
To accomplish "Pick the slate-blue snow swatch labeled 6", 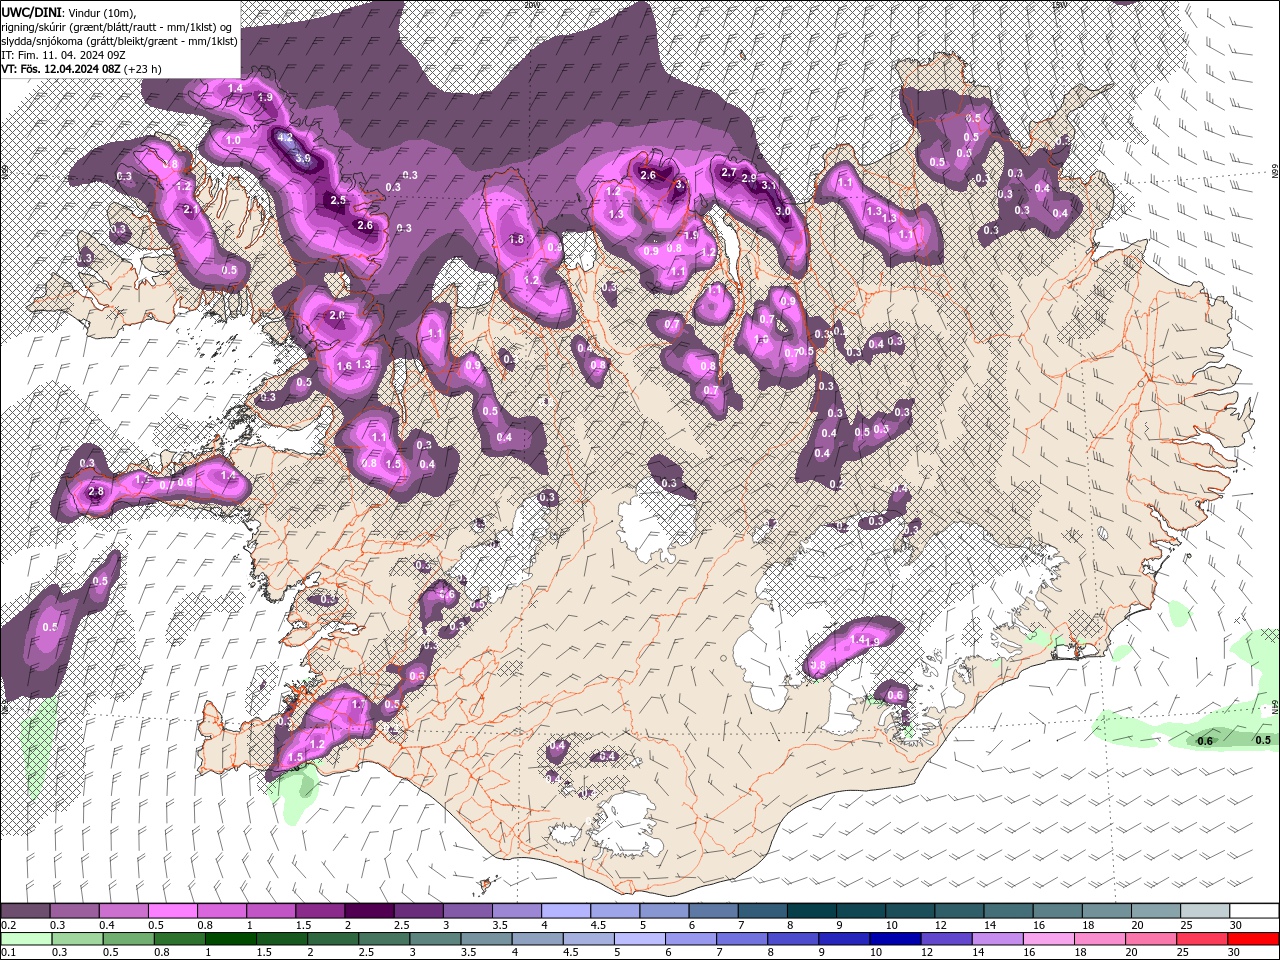I will click(714, 911).
